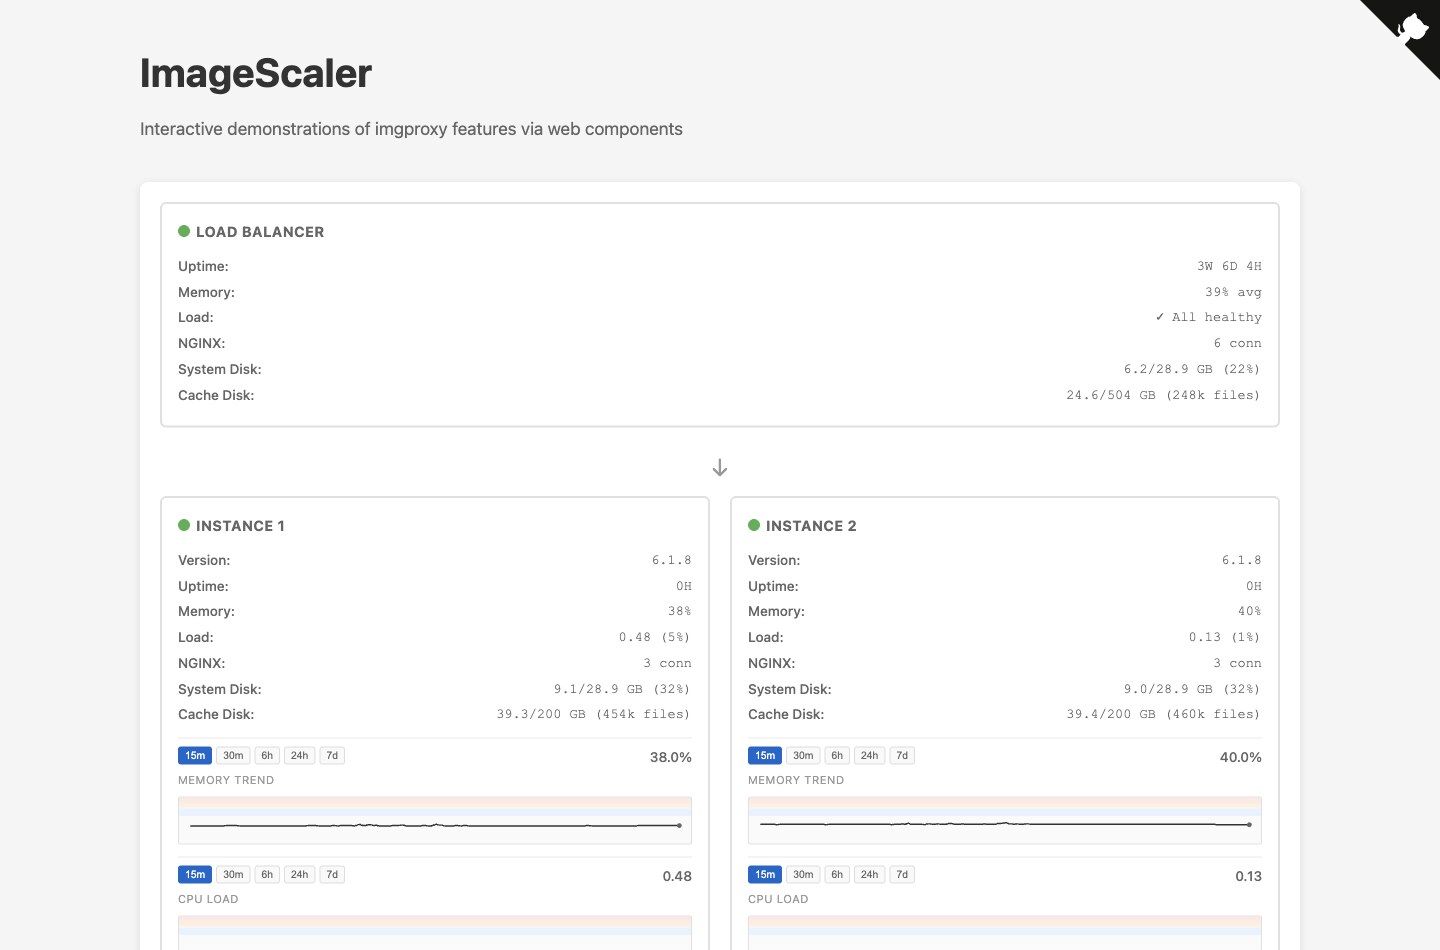Image resolution: width=1440 pixels, height=950 pixels.
Task: Click the '24.6/504 GB (248k files)' cache value
Action: (x=1163, y=395)
